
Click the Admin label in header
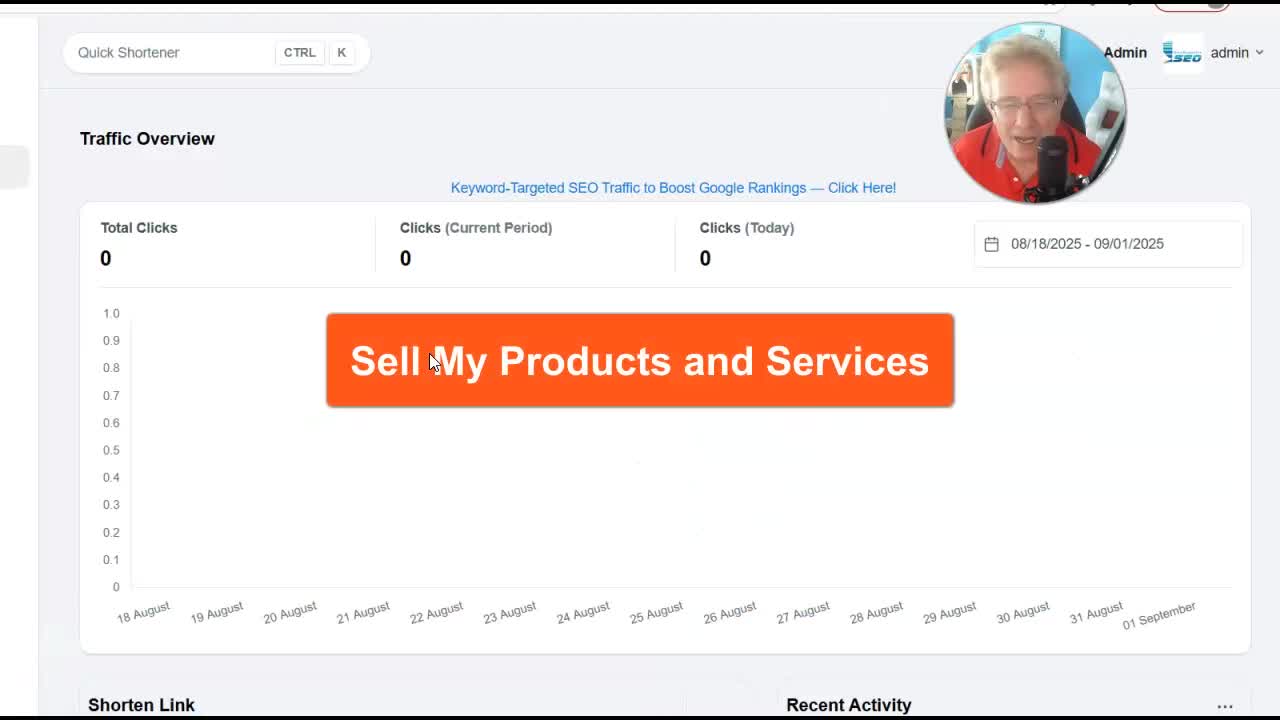[1125, 53]
